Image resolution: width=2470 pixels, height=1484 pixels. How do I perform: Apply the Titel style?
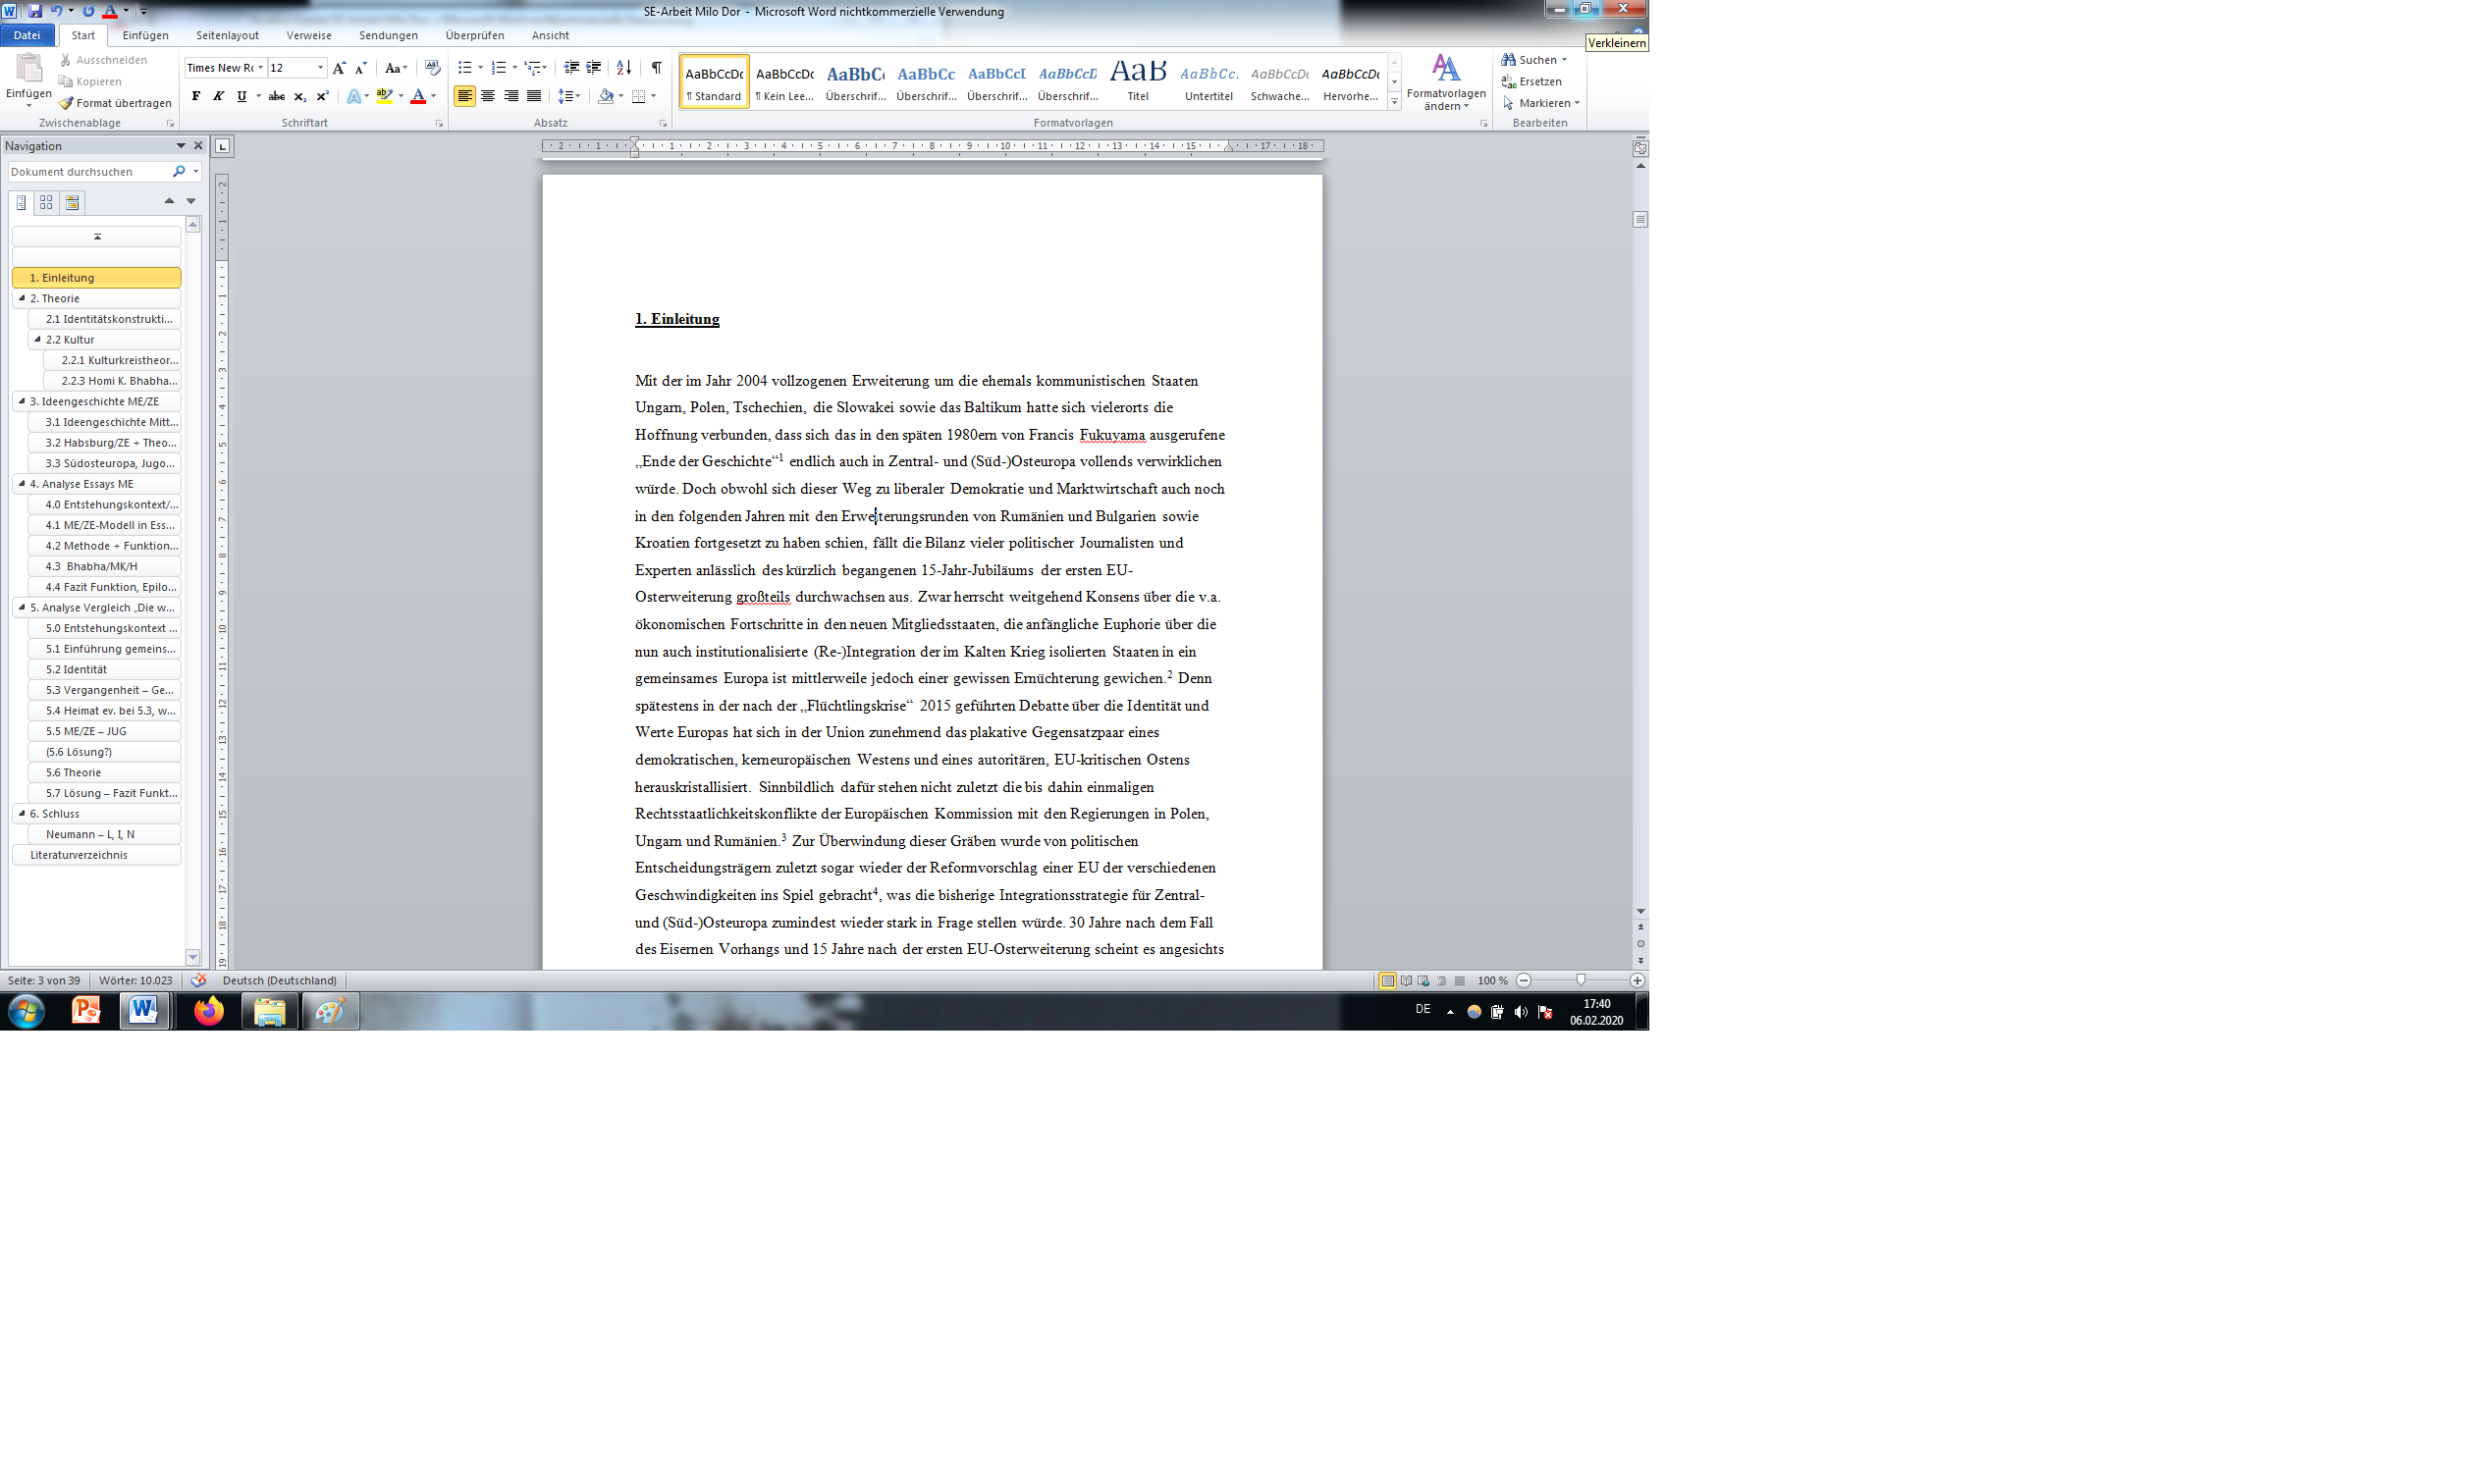tap(1137, 80)
